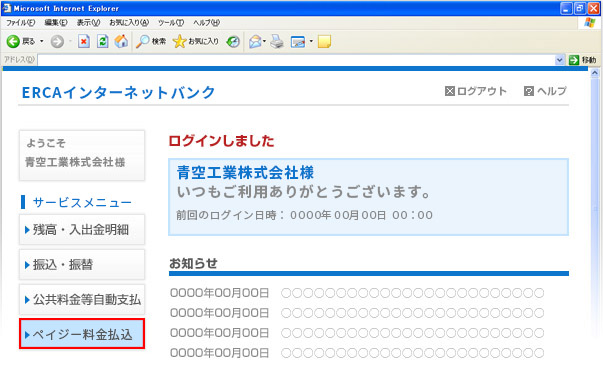Minimize the Internet Explorer window

566,8
